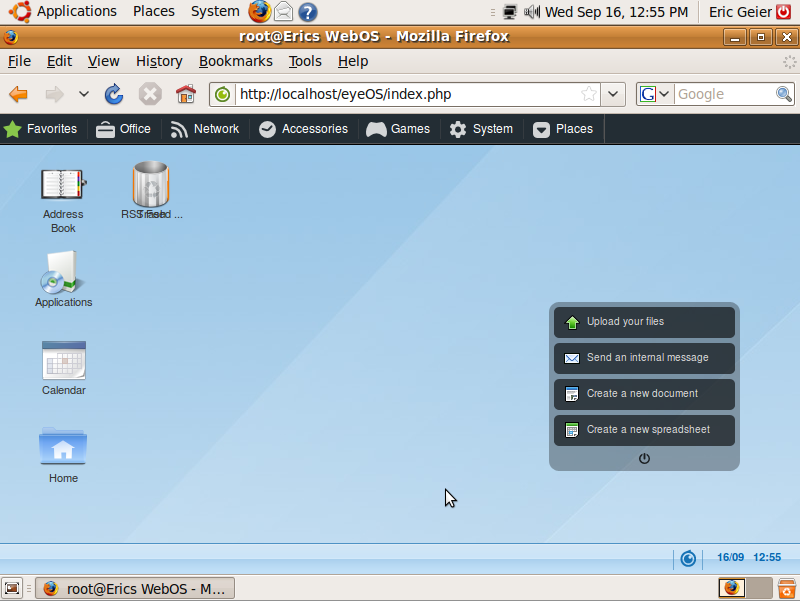Click the stop loading icon
Viewport: 800px width, 601px height.
150,94
